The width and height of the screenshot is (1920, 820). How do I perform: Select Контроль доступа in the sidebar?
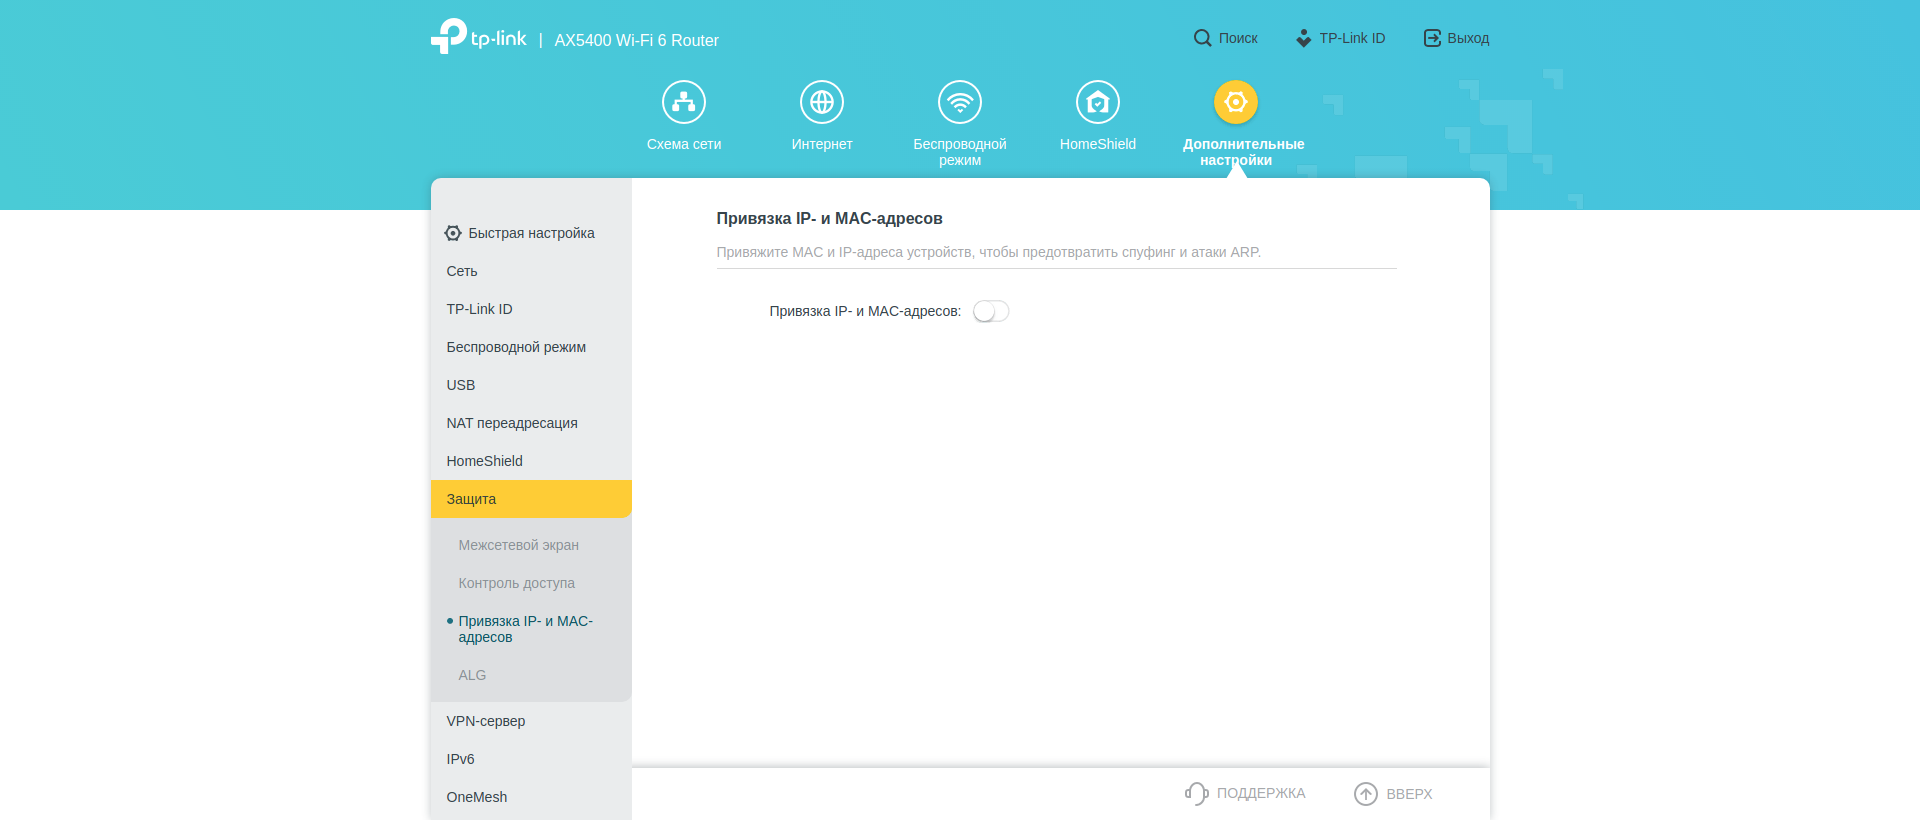516,583
